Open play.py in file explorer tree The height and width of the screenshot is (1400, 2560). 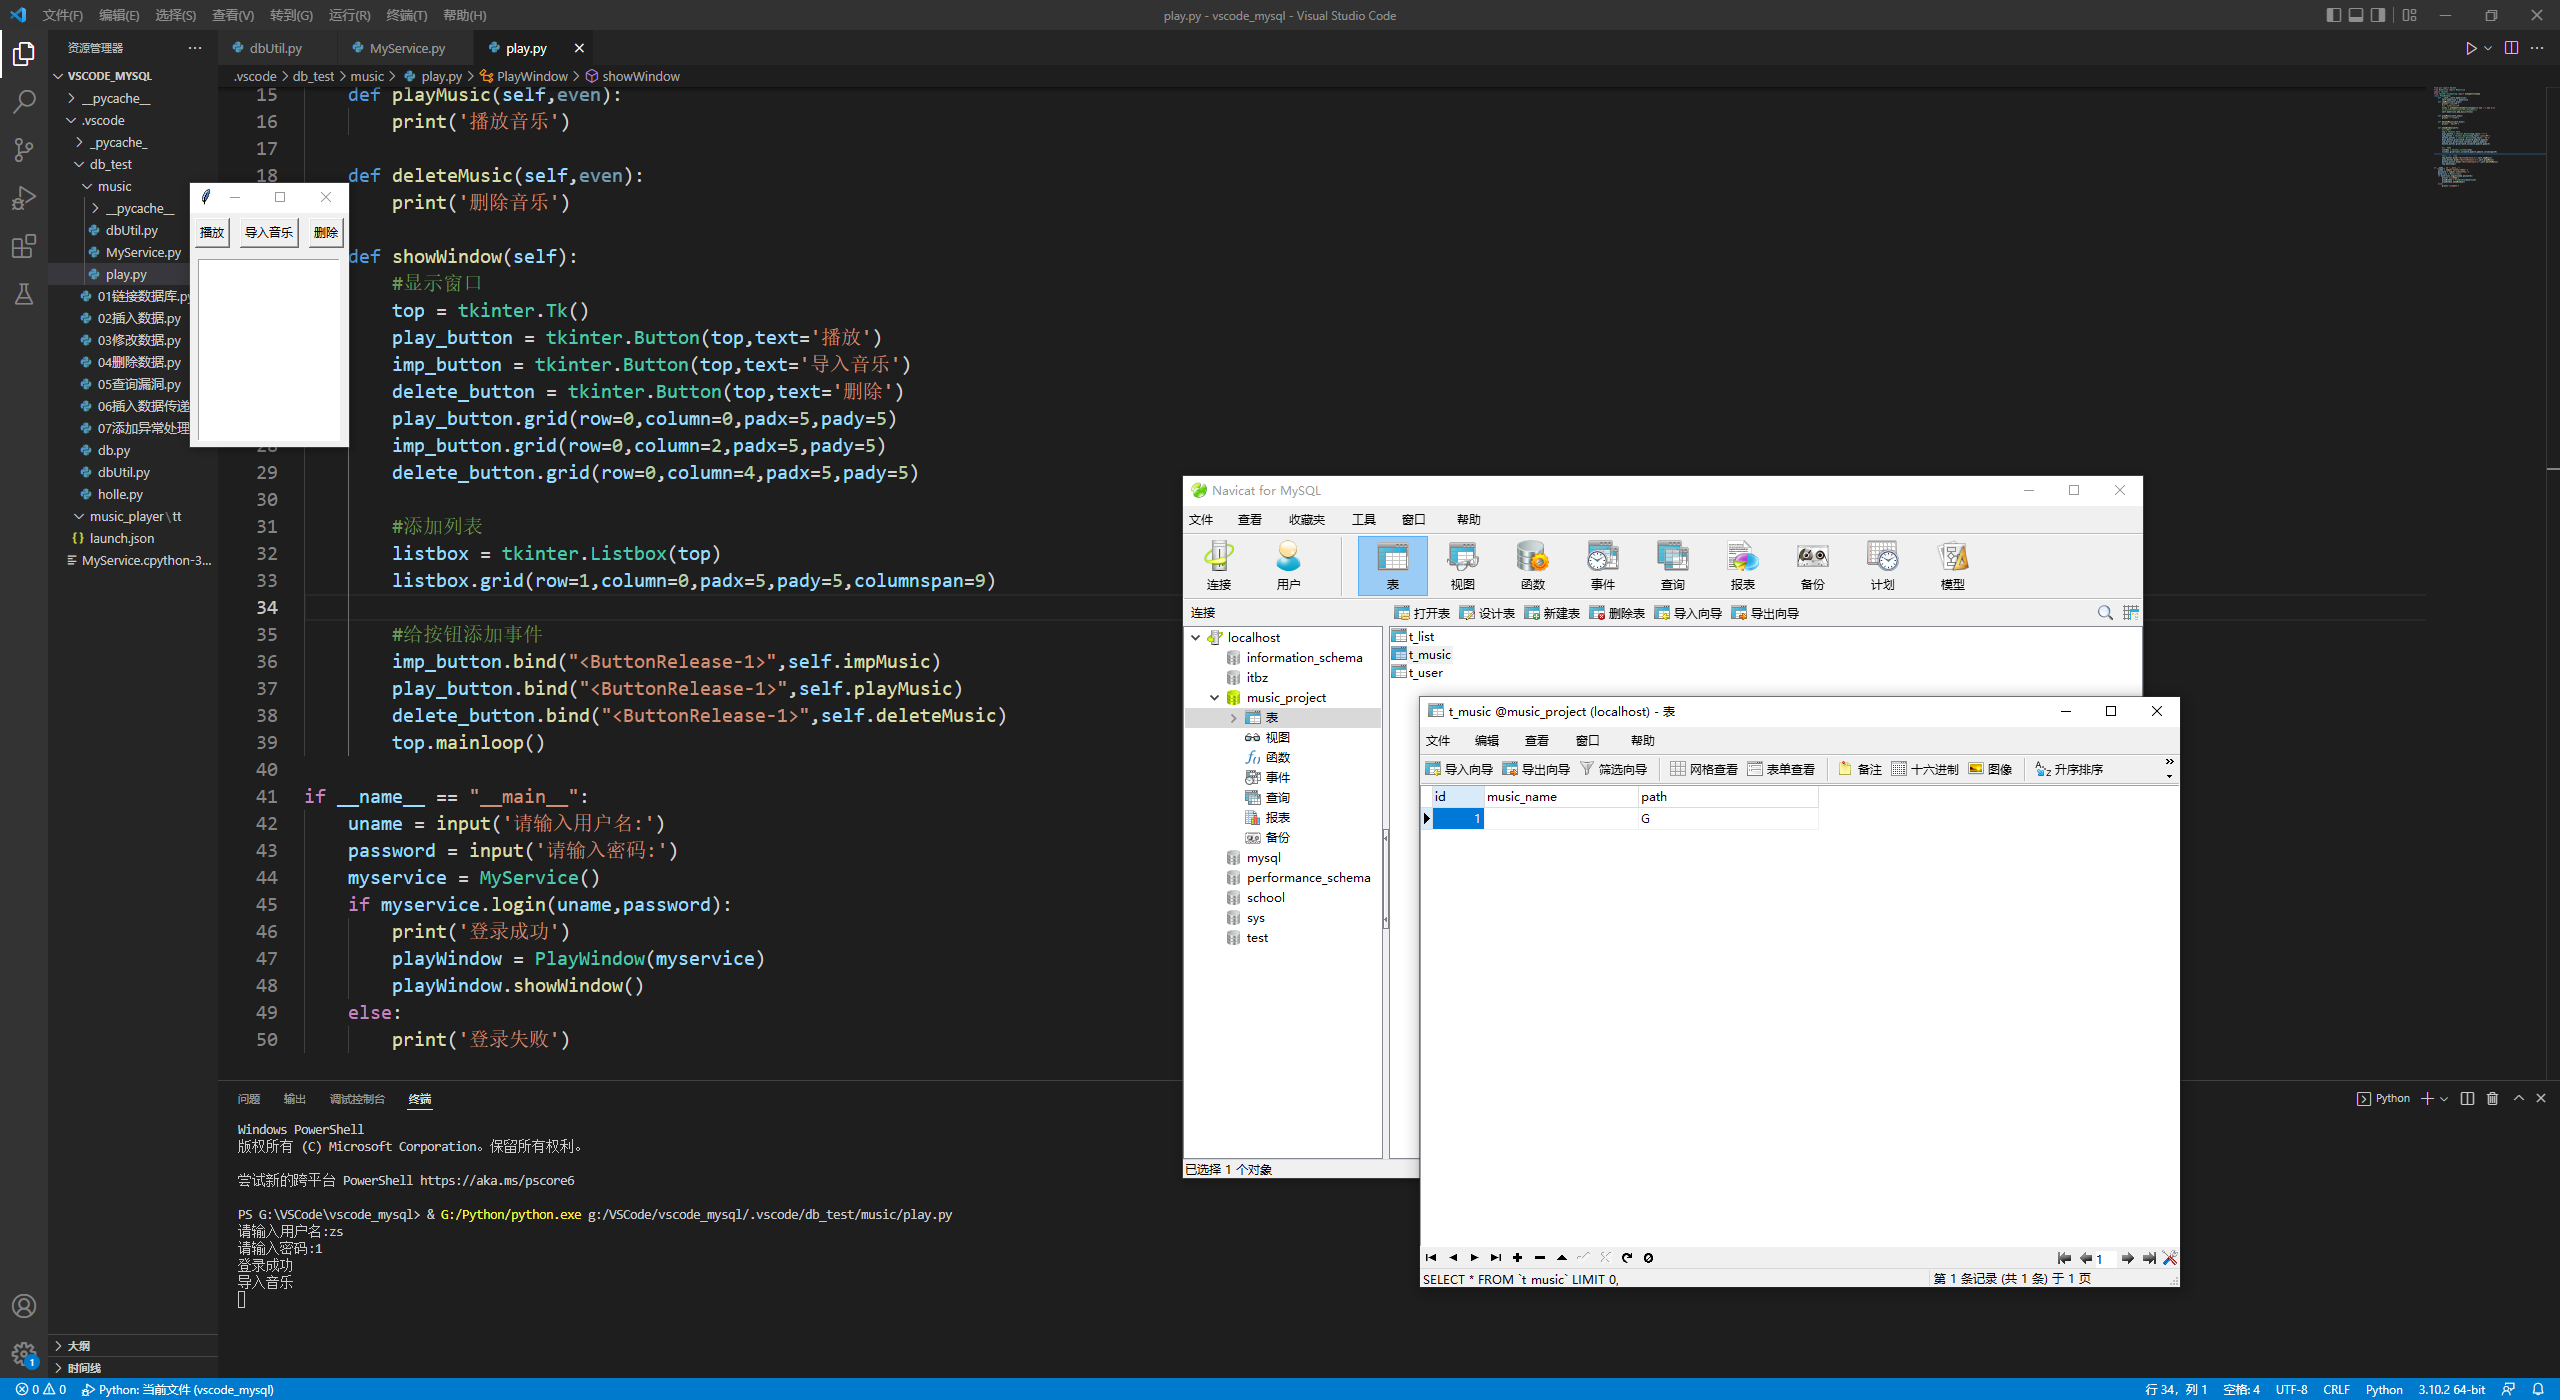tap(126, 274)
